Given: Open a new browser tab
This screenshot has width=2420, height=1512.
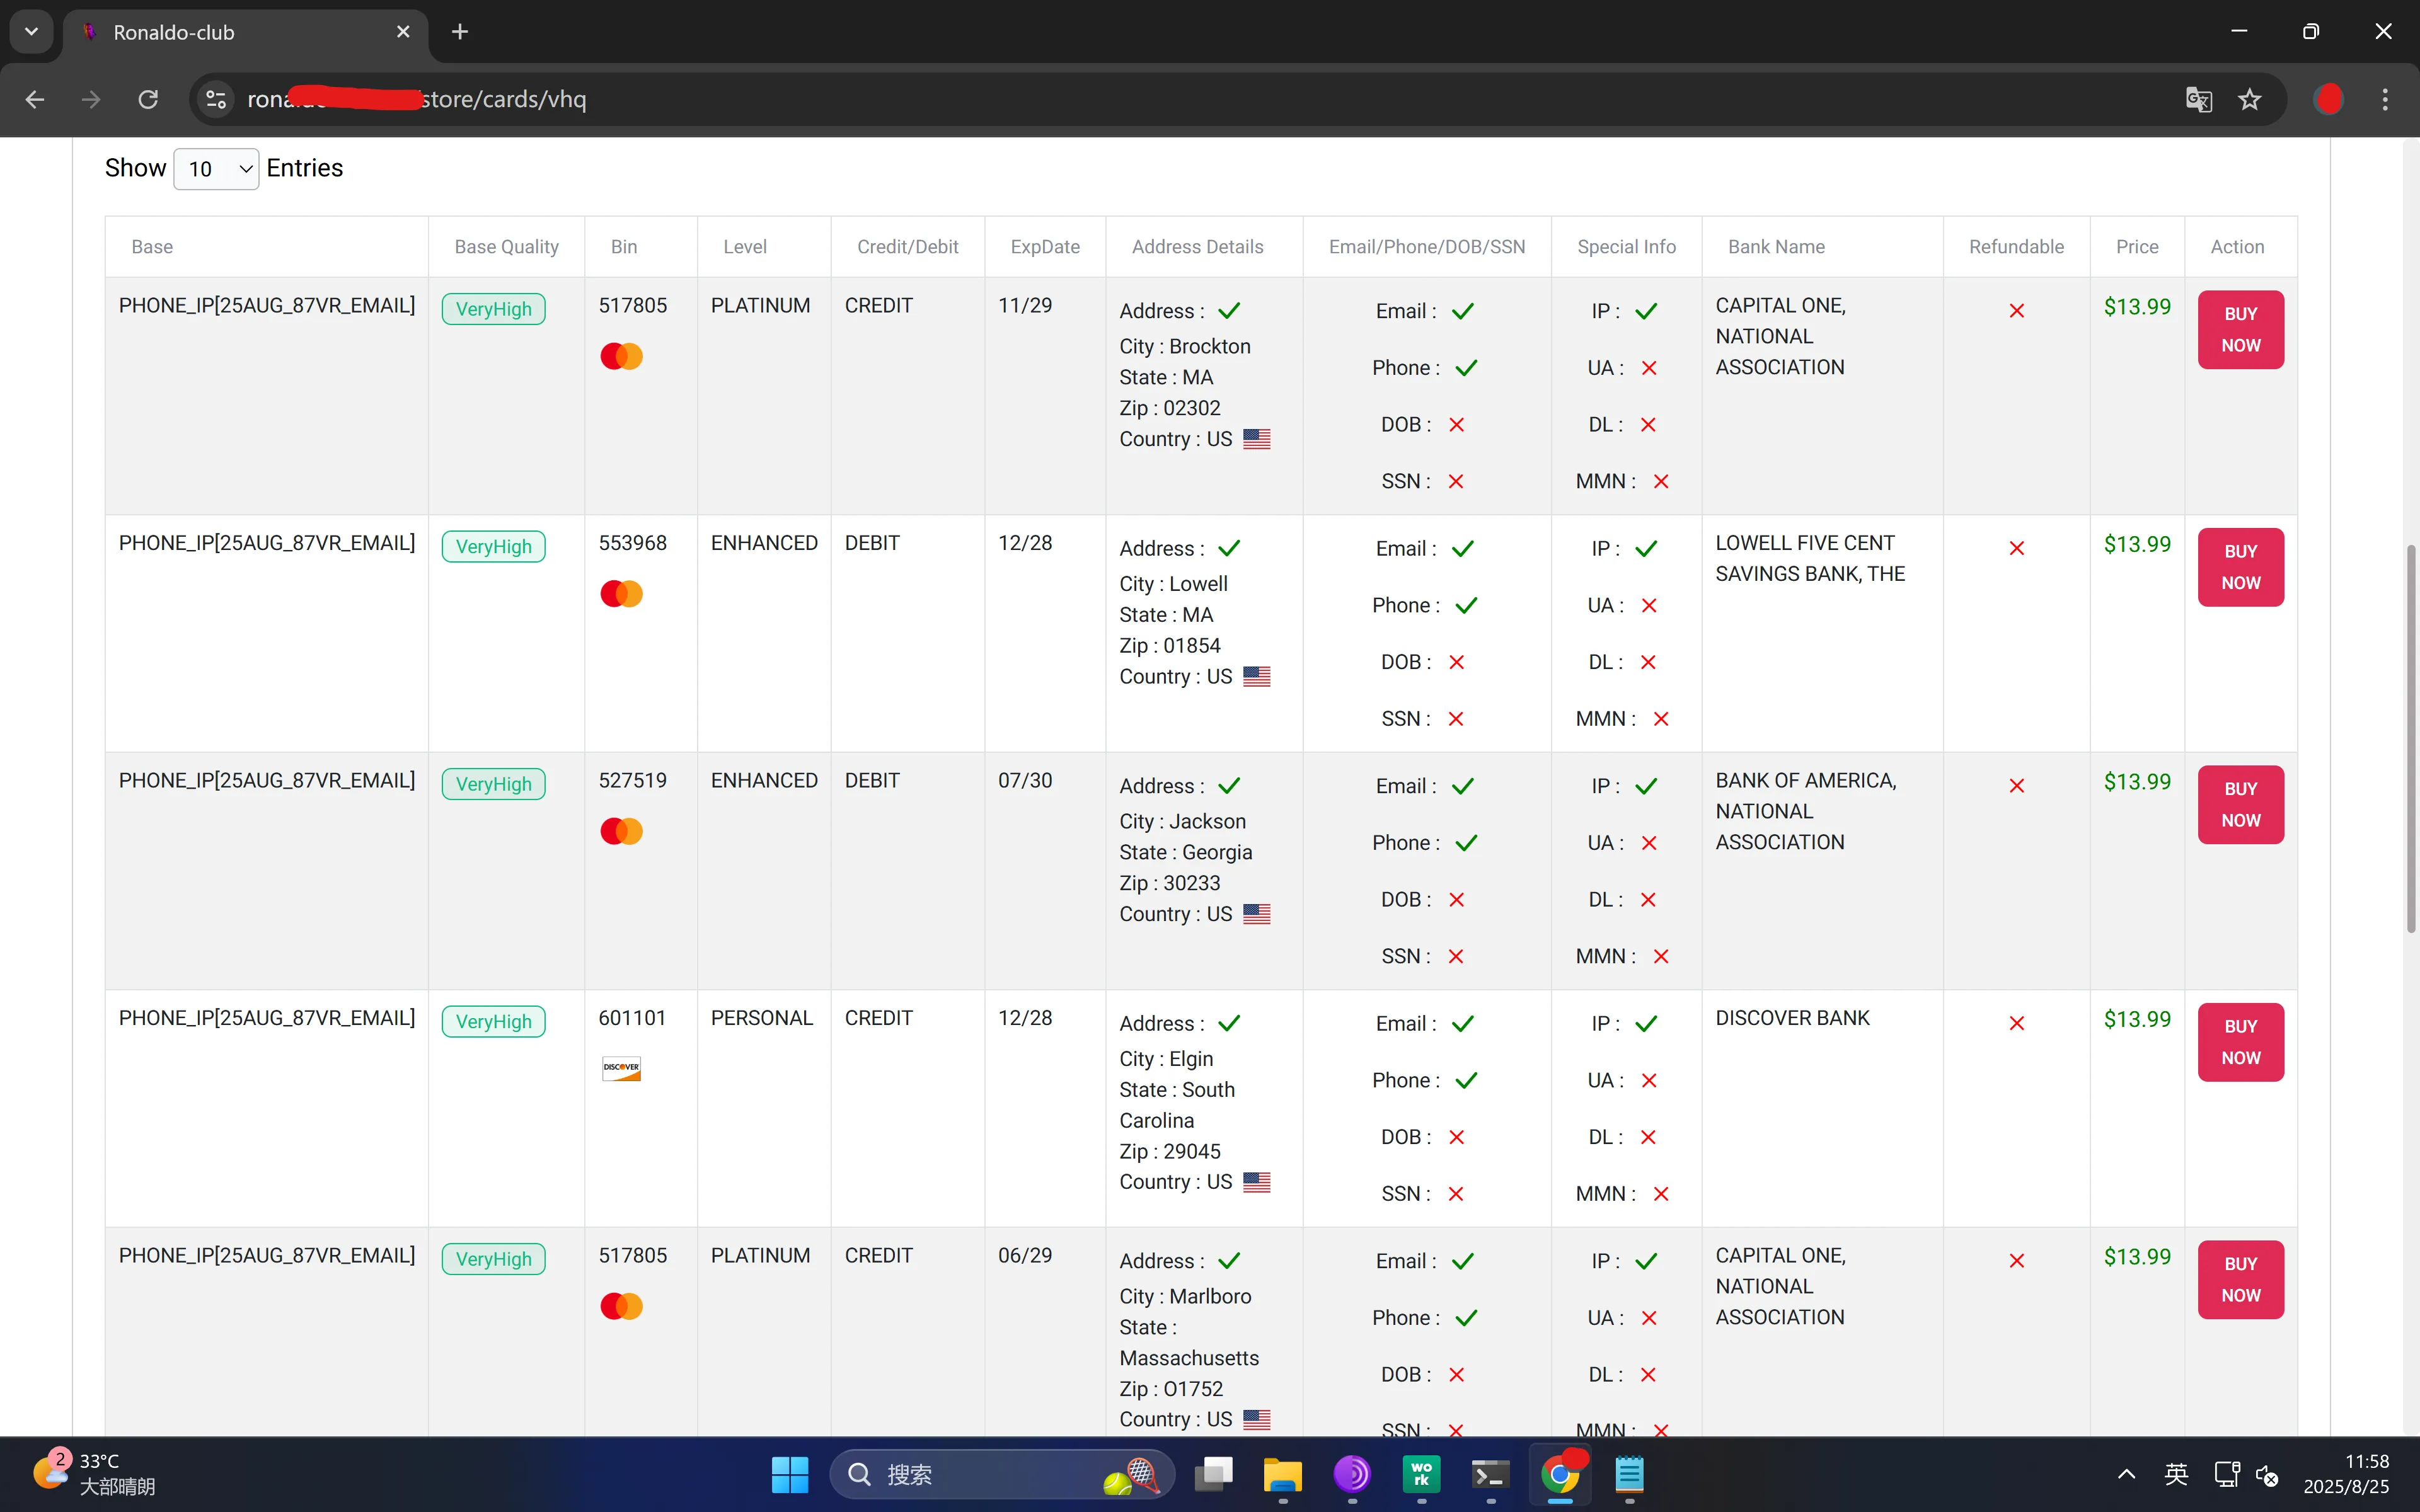Looking at the screenshot, I should tap(459, 32).
